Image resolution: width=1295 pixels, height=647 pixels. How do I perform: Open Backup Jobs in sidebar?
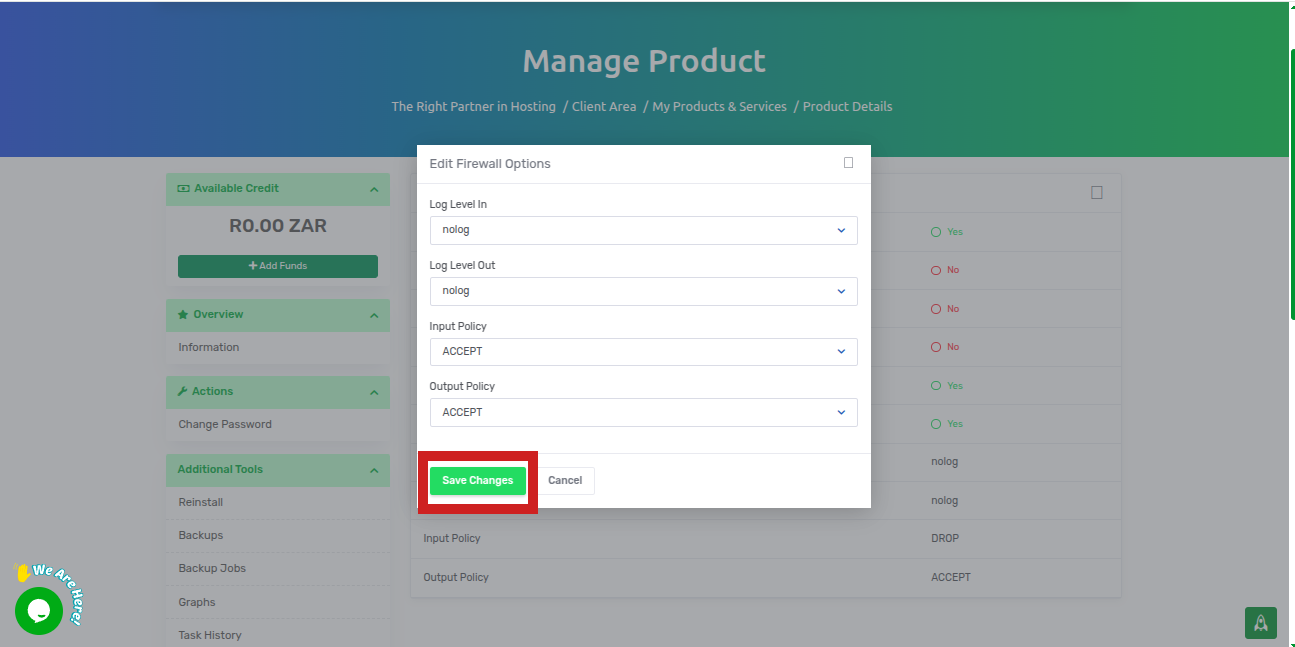pos(212,568)
